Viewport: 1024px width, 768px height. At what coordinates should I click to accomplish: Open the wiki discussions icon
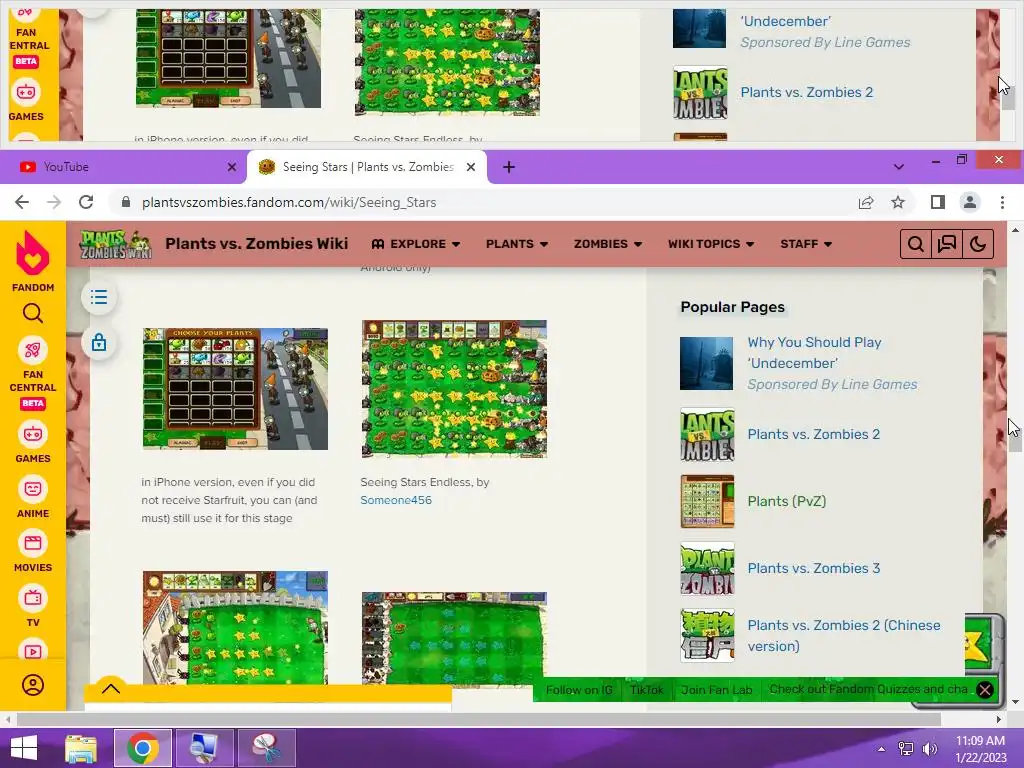946,244
